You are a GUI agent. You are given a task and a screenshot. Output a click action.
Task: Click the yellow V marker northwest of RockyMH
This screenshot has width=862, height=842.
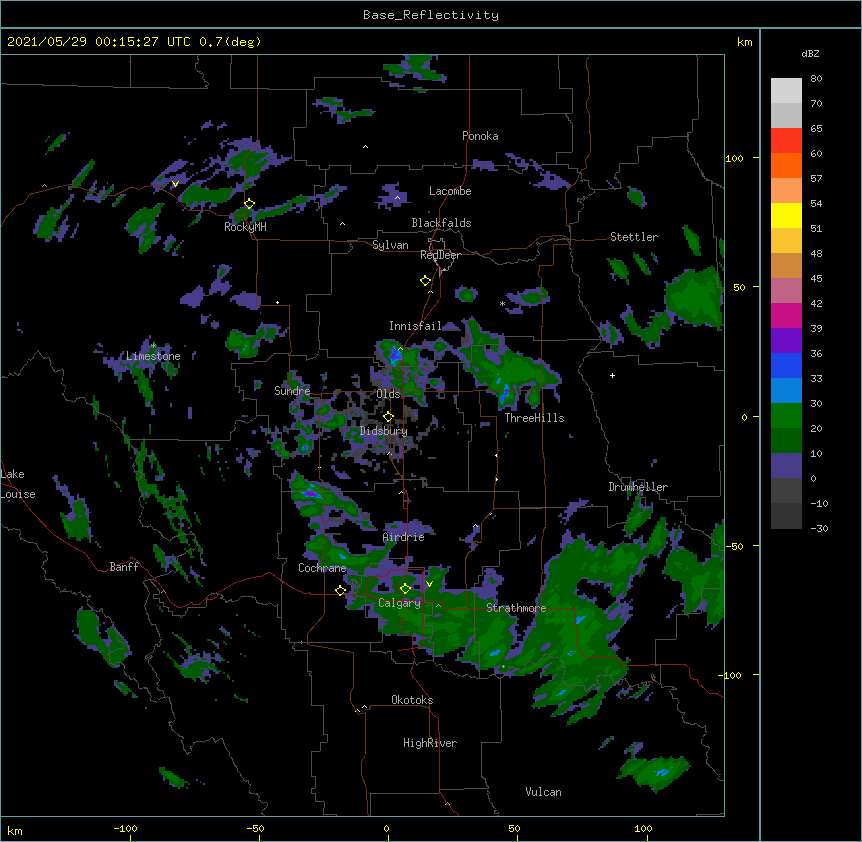(x=175, y=184)
